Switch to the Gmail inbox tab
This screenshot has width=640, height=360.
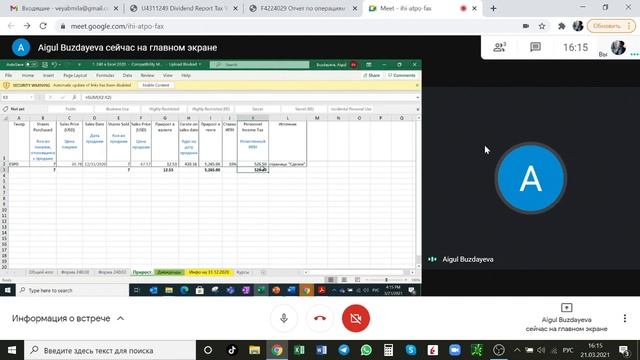pyautogui.click(x=64, y=8)
